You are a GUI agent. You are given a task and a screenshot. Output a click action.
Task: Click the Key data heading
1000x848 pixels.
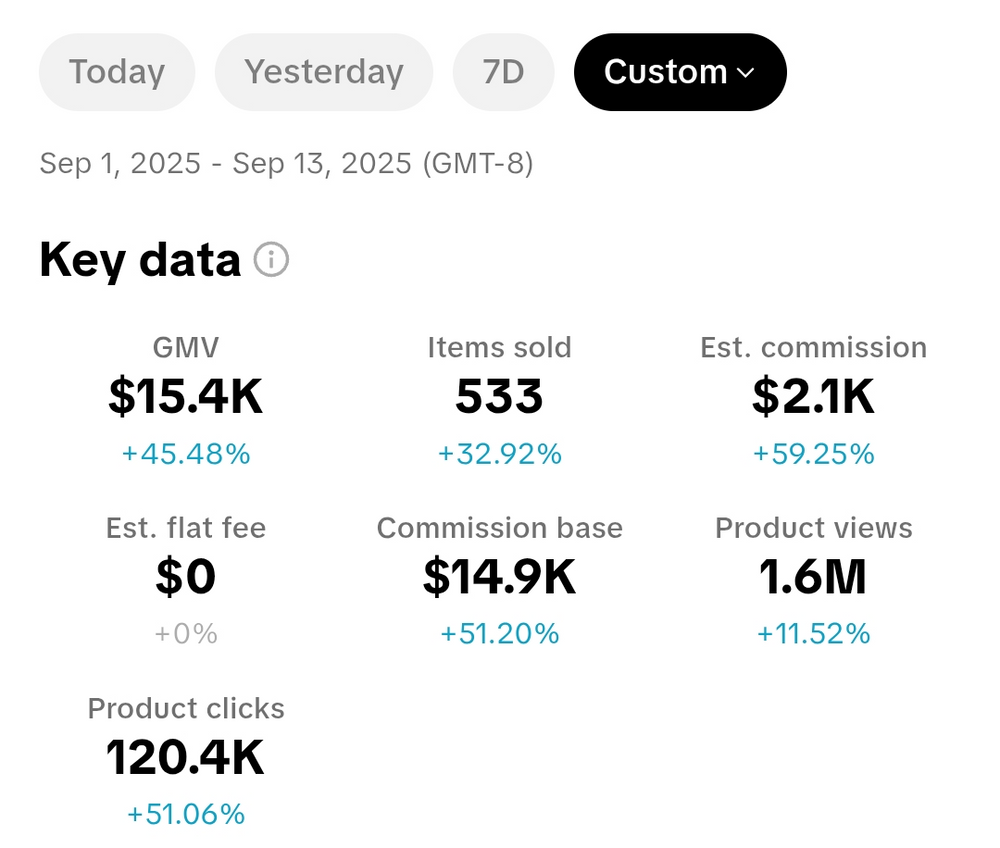(x=140, y=260)
